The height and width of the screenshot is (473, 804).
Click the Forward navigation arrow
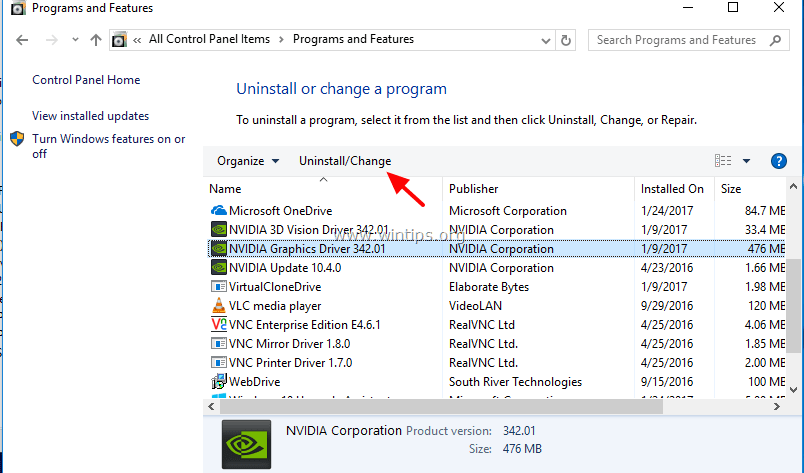52,40
